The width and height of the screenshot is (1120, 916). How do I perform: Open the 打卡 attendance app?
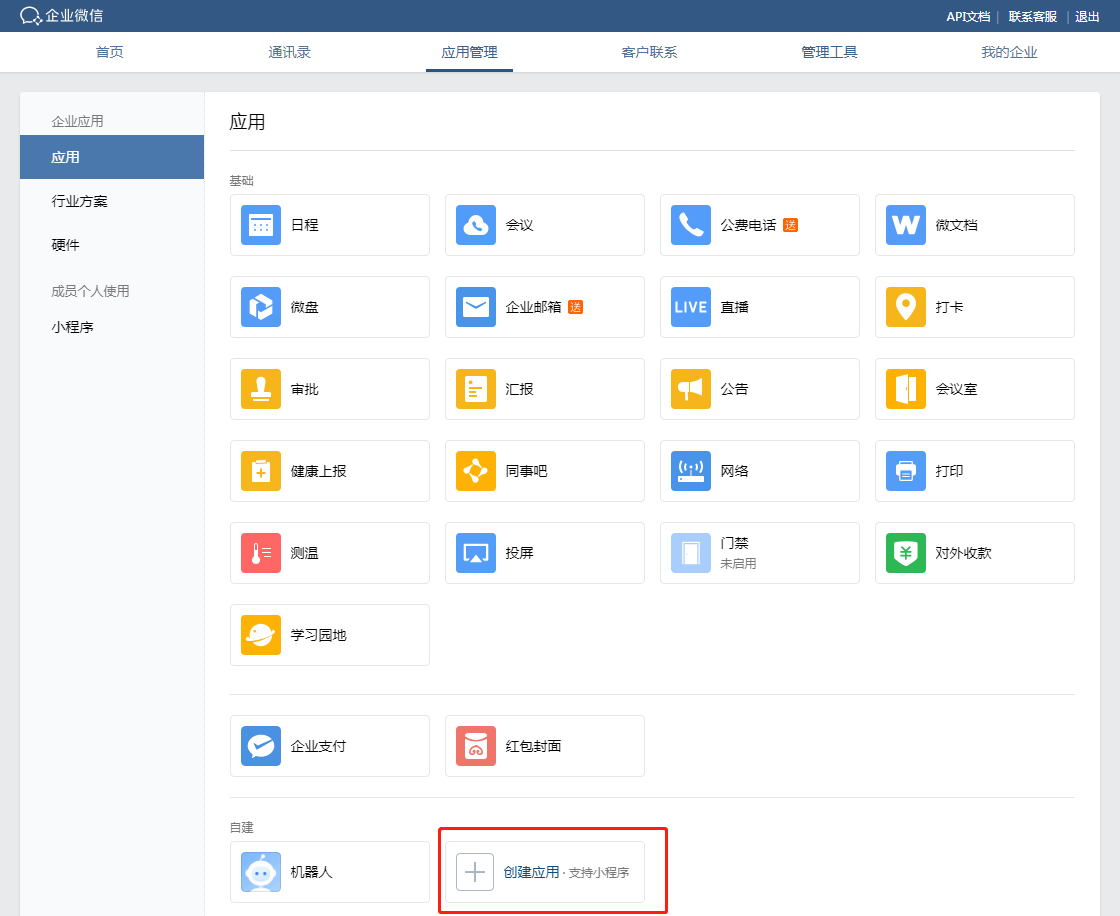[x=975, y=307]
